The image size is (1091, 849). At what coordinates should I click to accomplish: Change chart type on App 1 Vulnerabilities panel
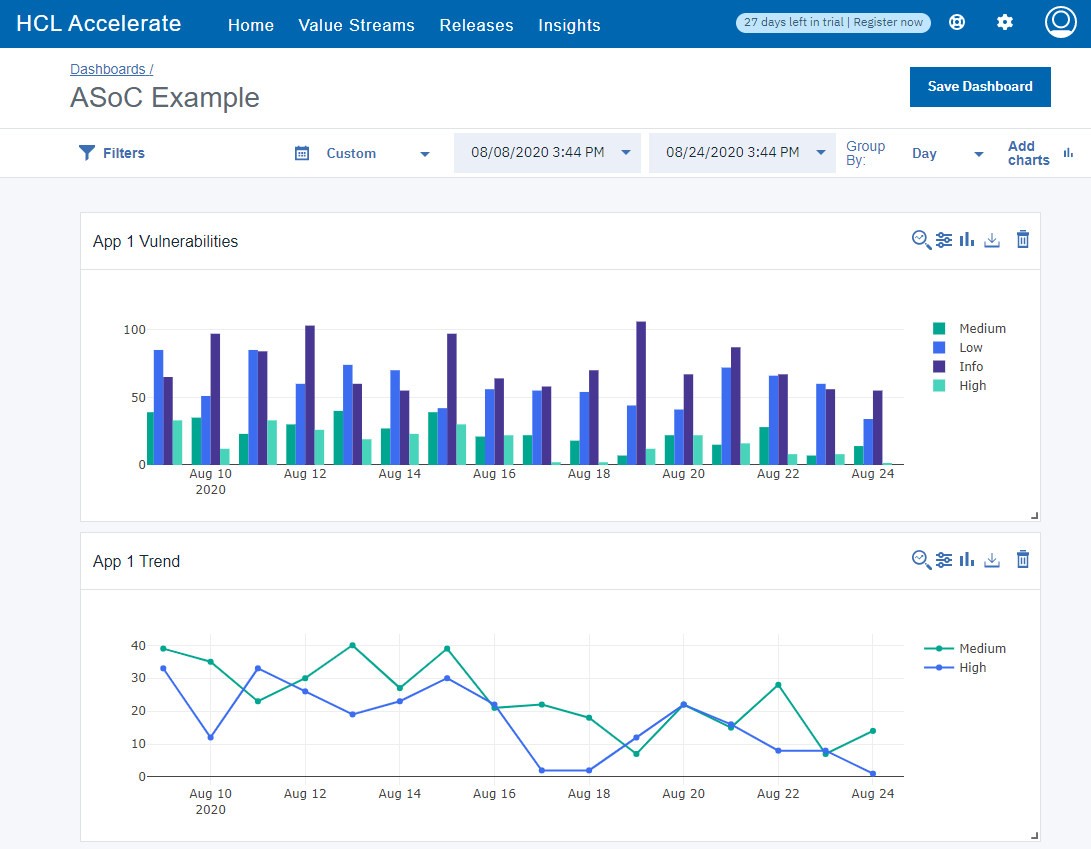point(967,239)
